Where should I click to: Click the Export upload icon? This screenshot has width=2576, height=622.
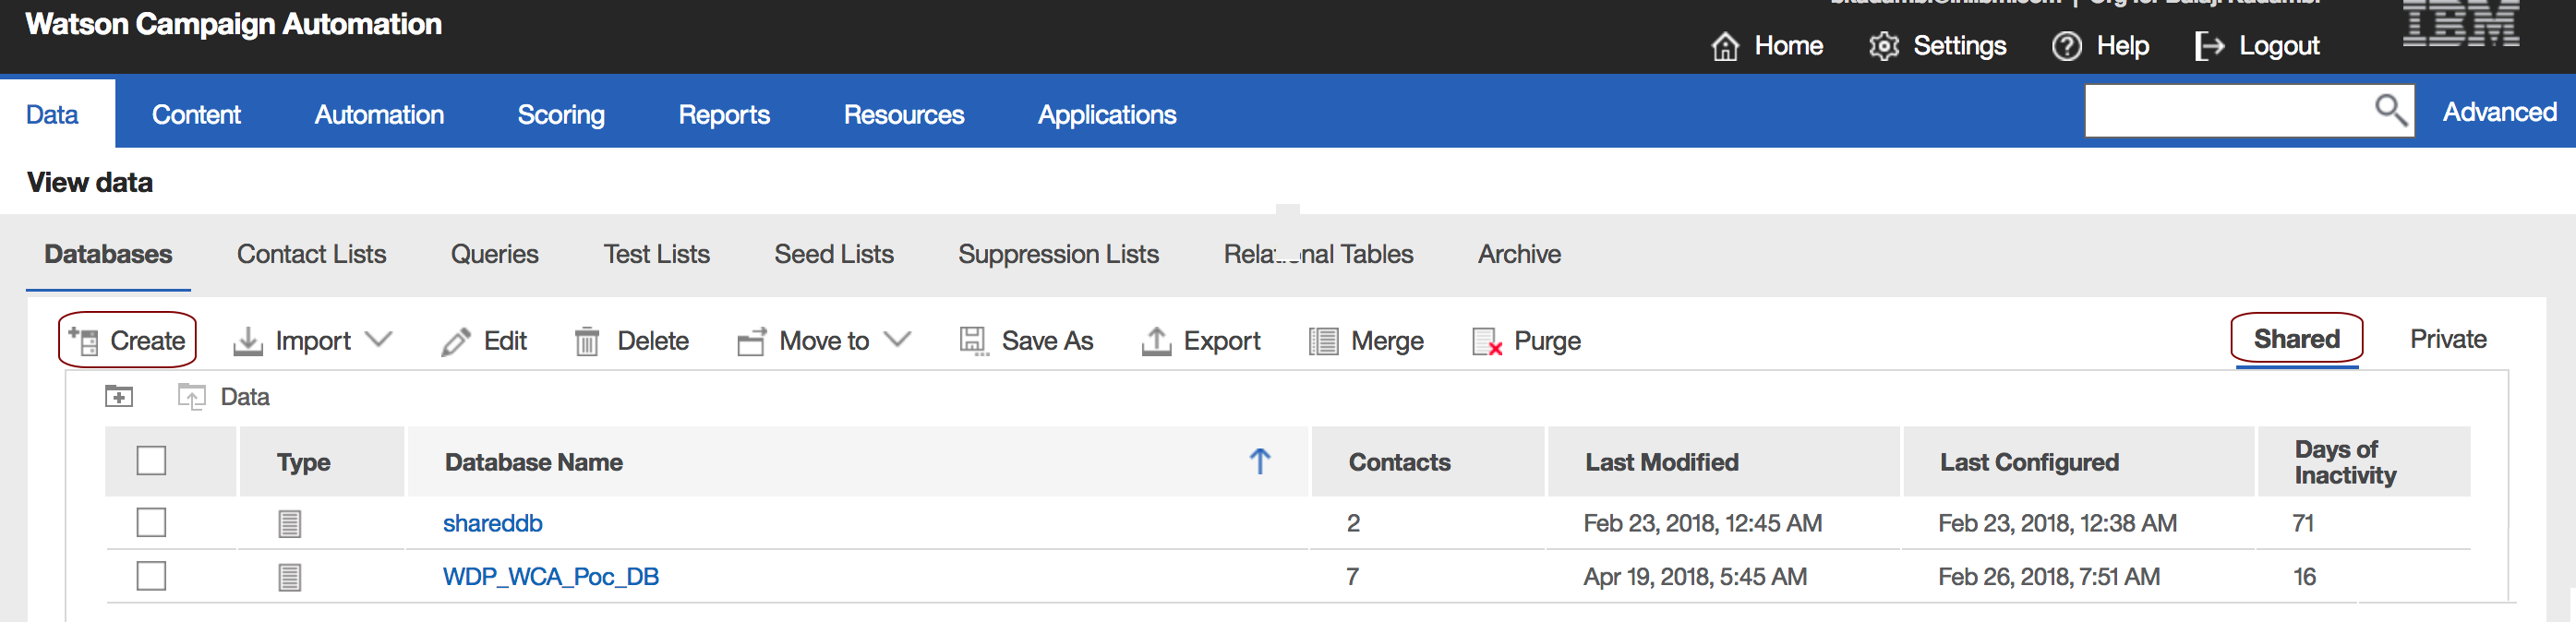(1156, 341)
